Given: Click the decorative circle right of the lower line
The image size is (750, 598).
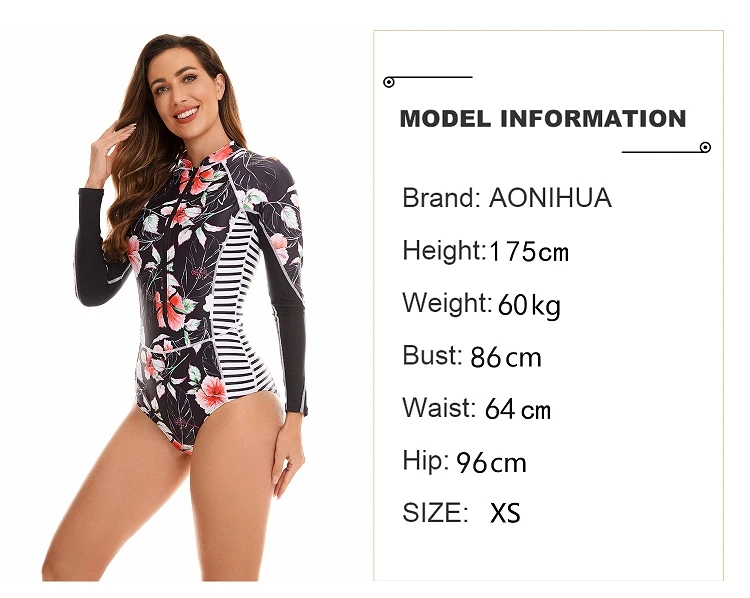Looking at the screenshot, I should click(x=705, y=147).
